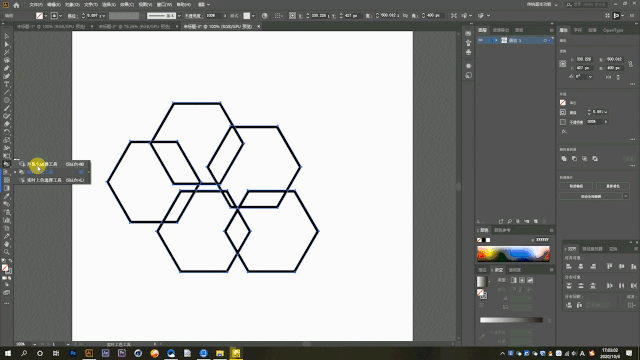This screenshot has height=360, width=640.
Task: Click right Live Paint button in Properties
Action: click(x=613, y=186)
